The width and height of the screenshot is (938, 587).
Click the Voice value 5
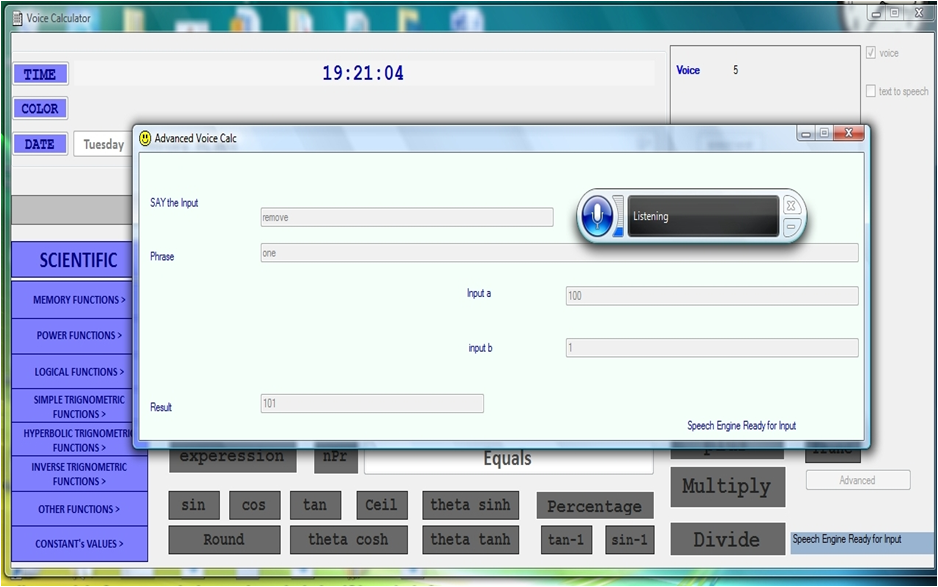pyautogui.click(x=735, y=70)
